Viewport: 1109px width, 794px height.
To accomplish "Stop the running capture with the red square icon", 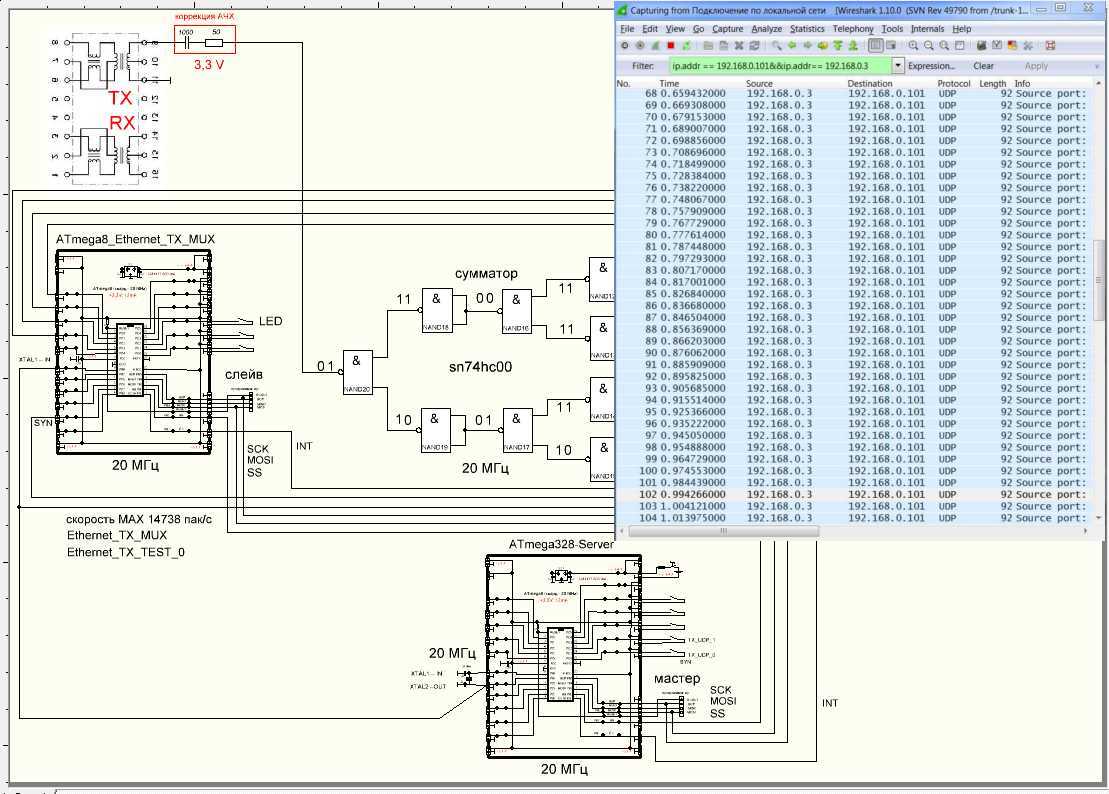I will click(x=671, y=46).
